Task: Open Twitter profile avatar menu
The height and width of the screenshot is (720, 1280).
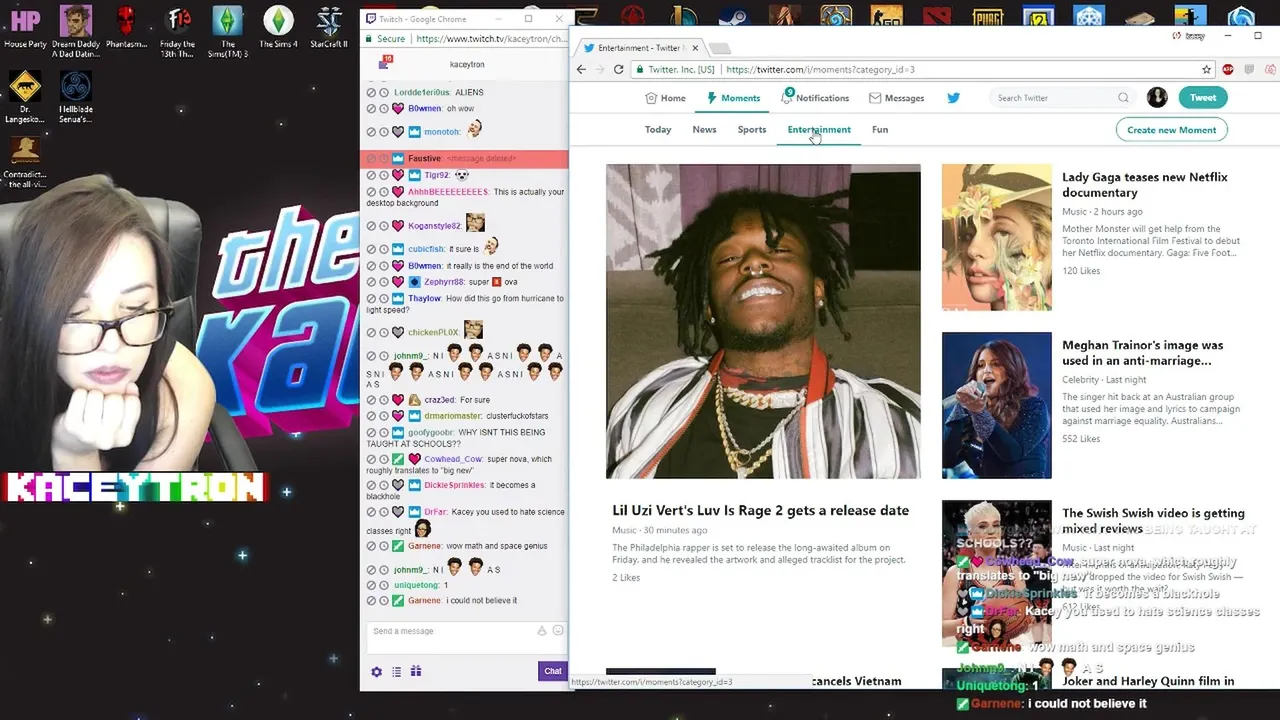Action: pyautogui.click(x=1157, y=97)
